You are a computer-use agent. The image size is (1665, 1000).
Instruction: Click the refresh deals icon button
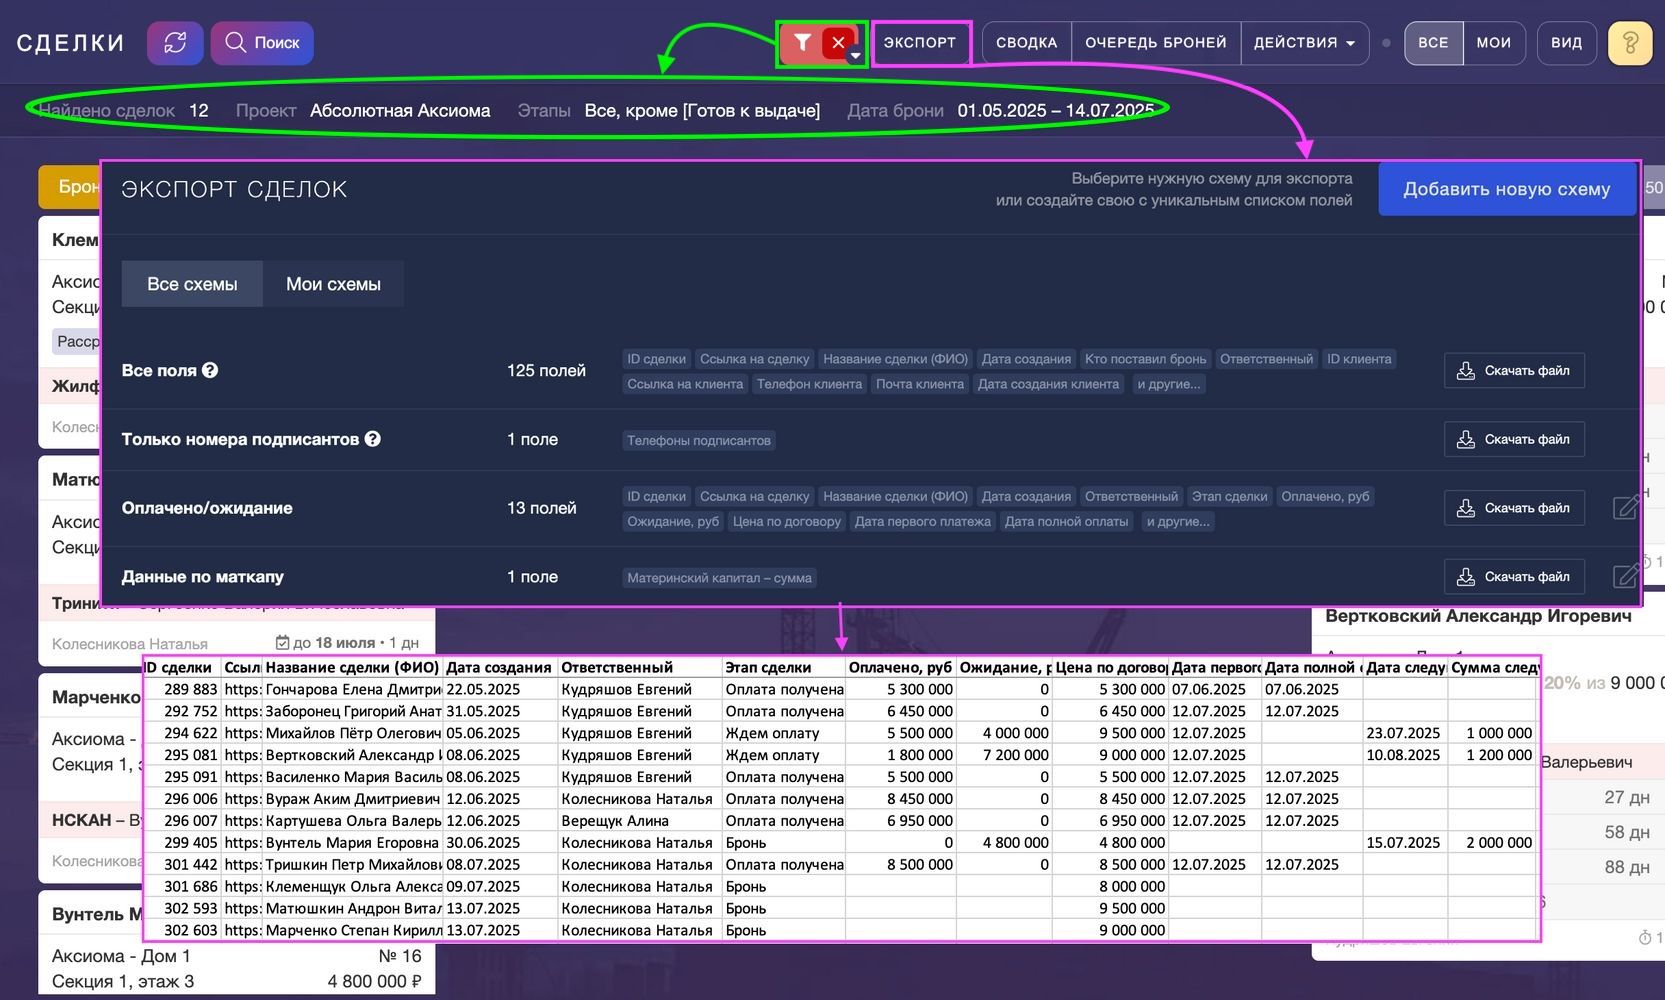pyautogui.click(x=175, y=43)
